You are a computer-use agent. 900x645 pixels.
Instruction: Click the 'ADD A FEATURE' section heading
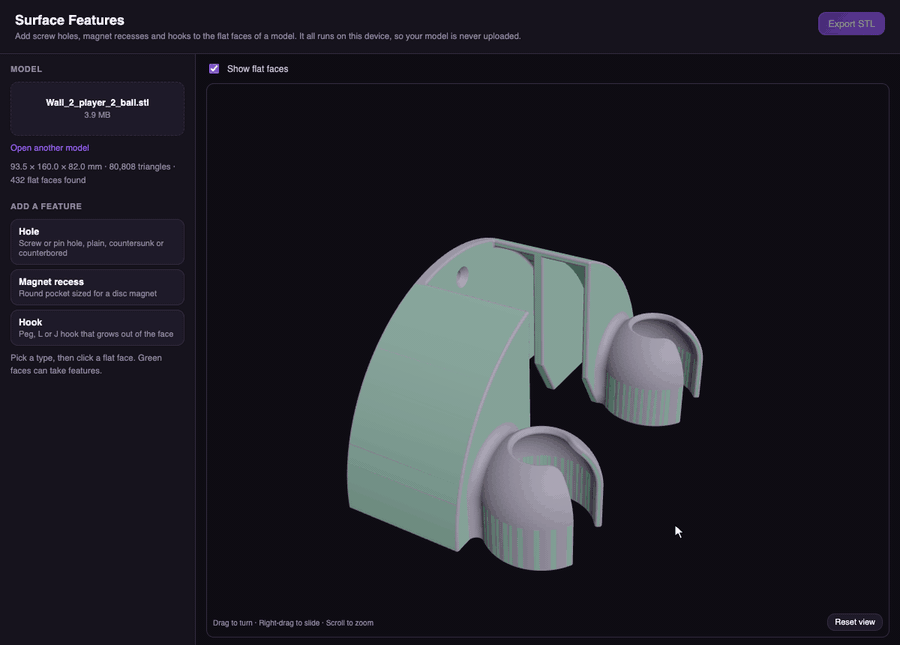[46, 206]
